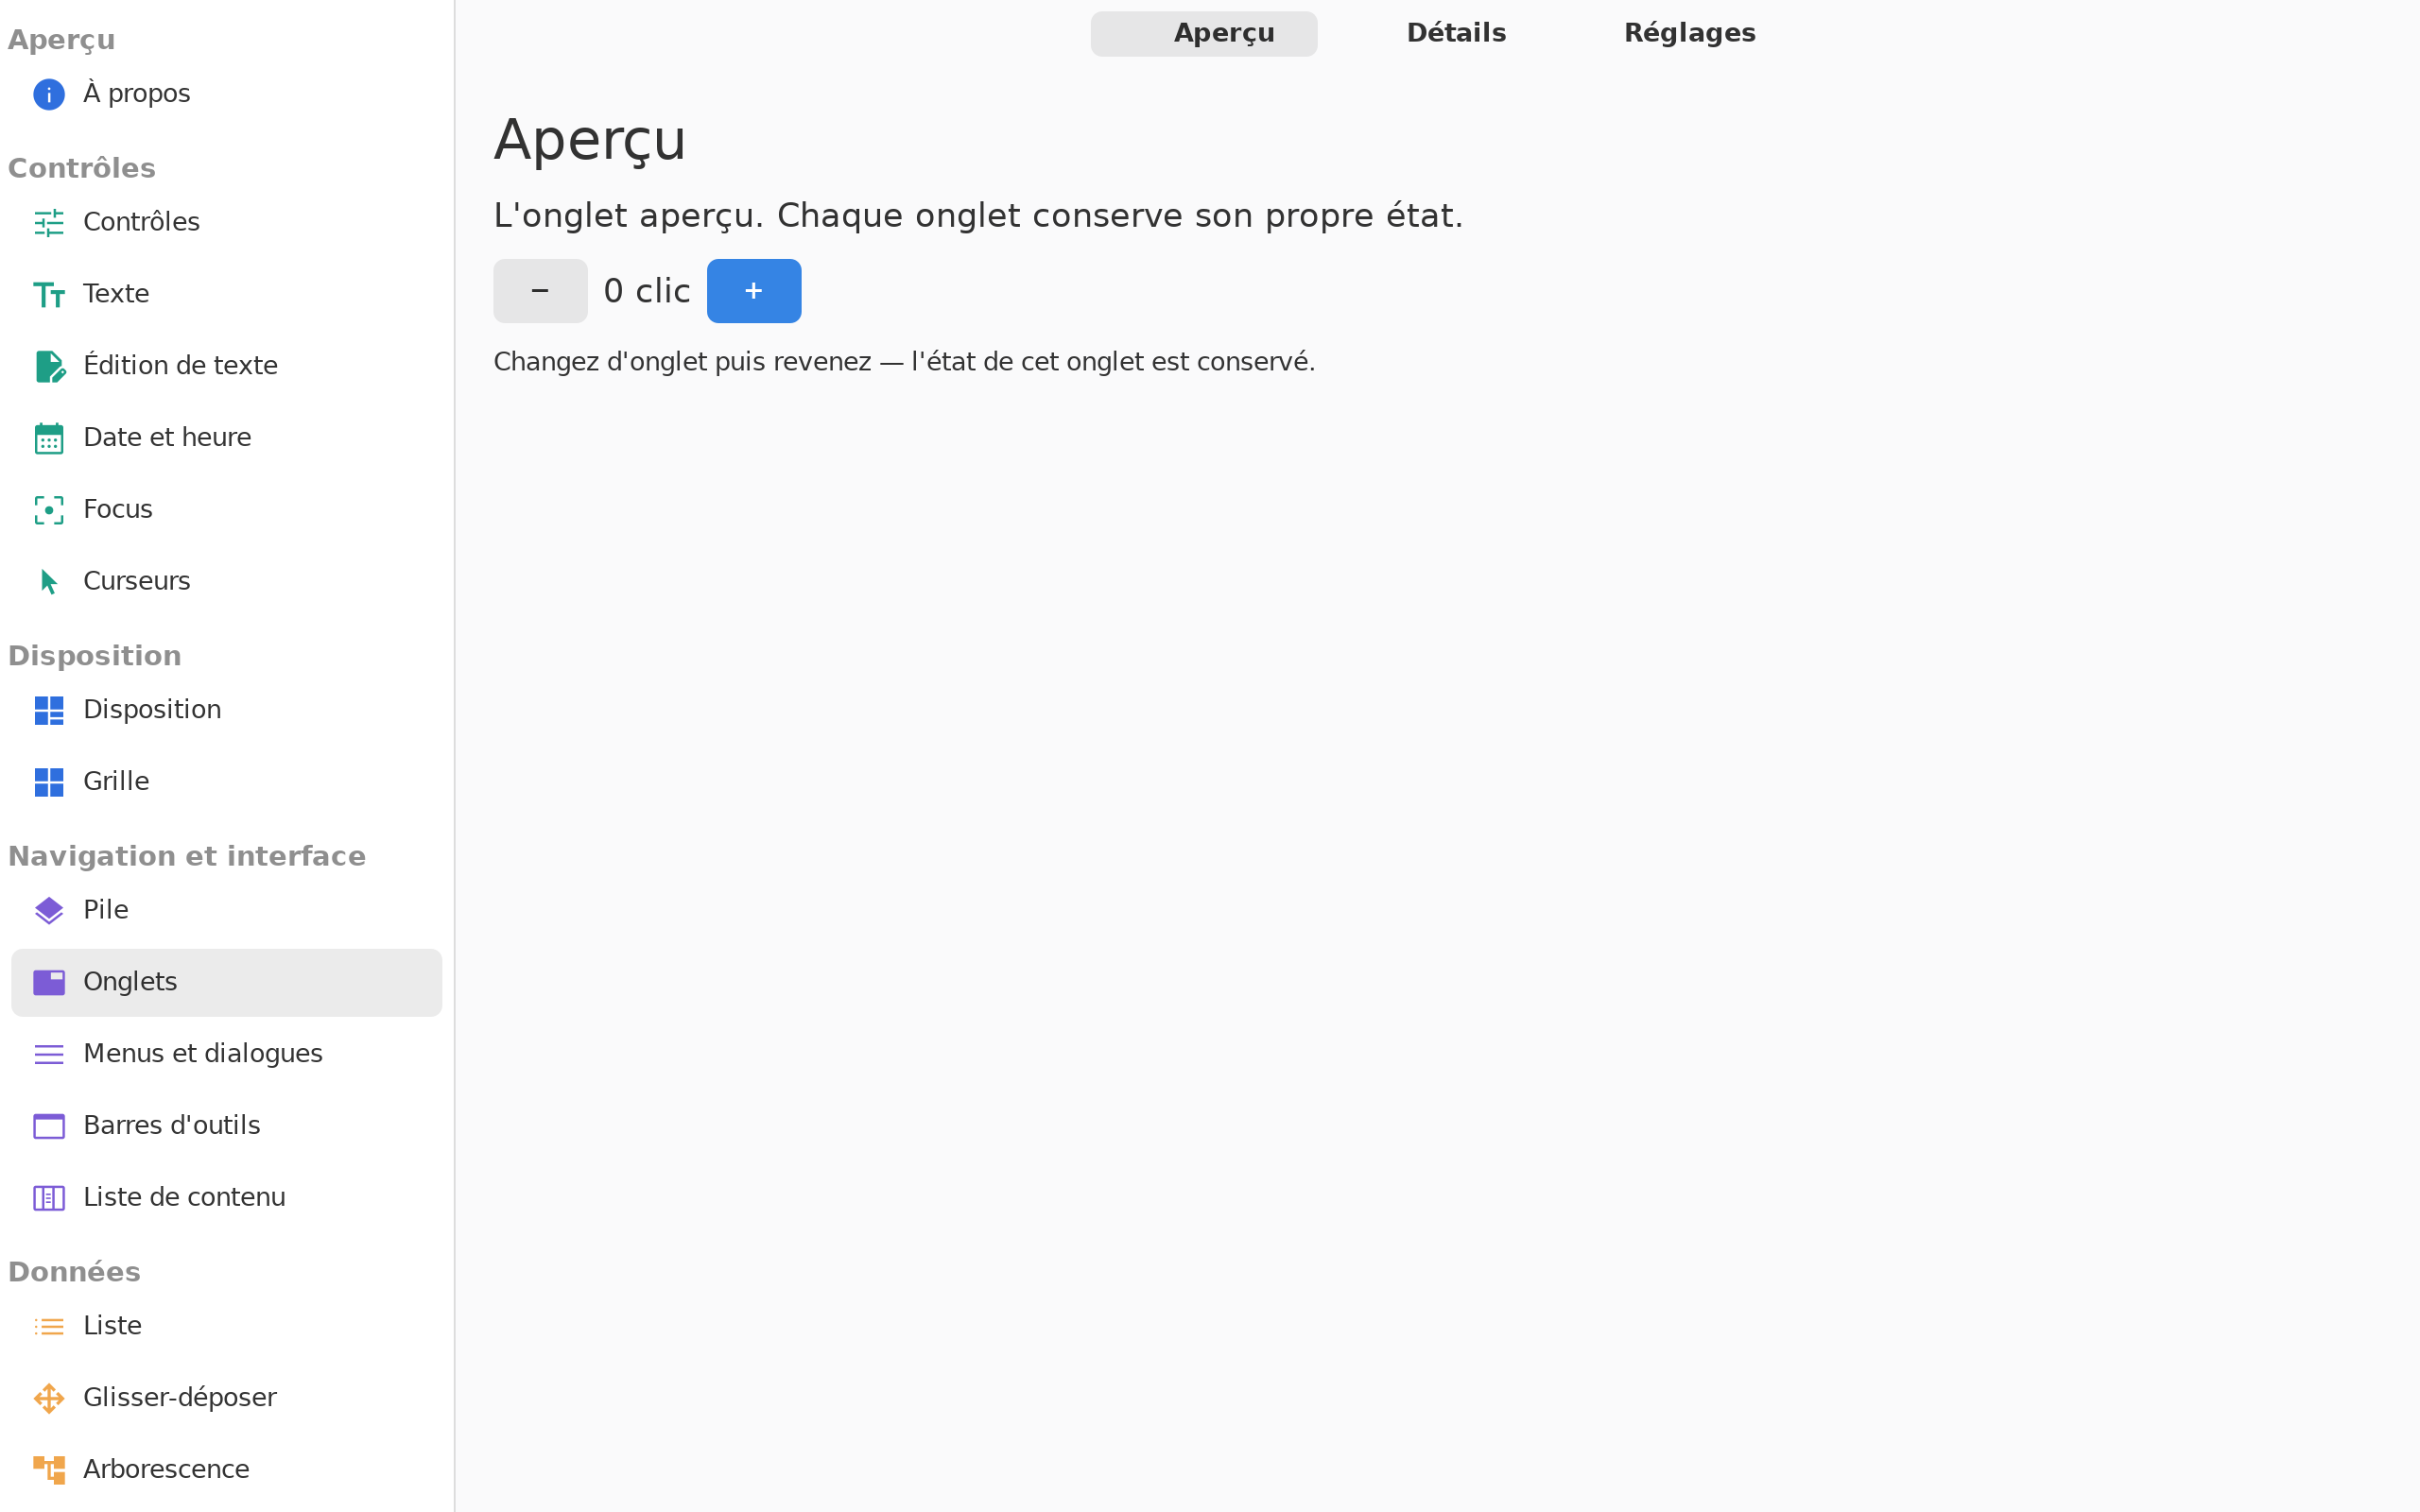This screenshot has width=2420, height=1512.
Task: Navigate to Curseurs in the sidebar
Action: 226,582
